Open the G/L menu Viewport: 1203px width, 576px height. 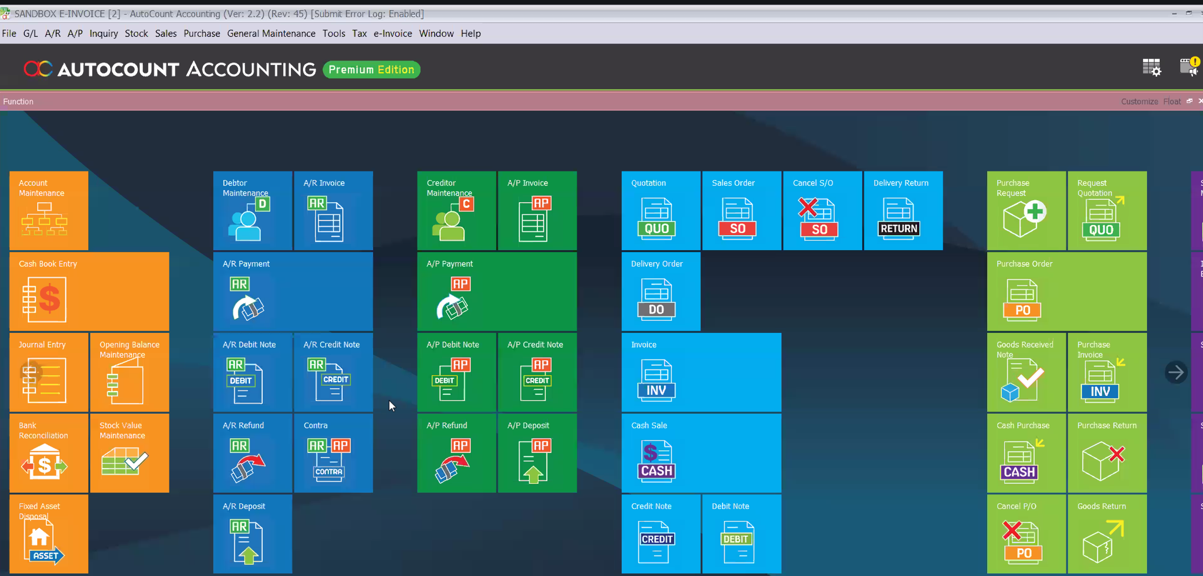tap(31, 33)
